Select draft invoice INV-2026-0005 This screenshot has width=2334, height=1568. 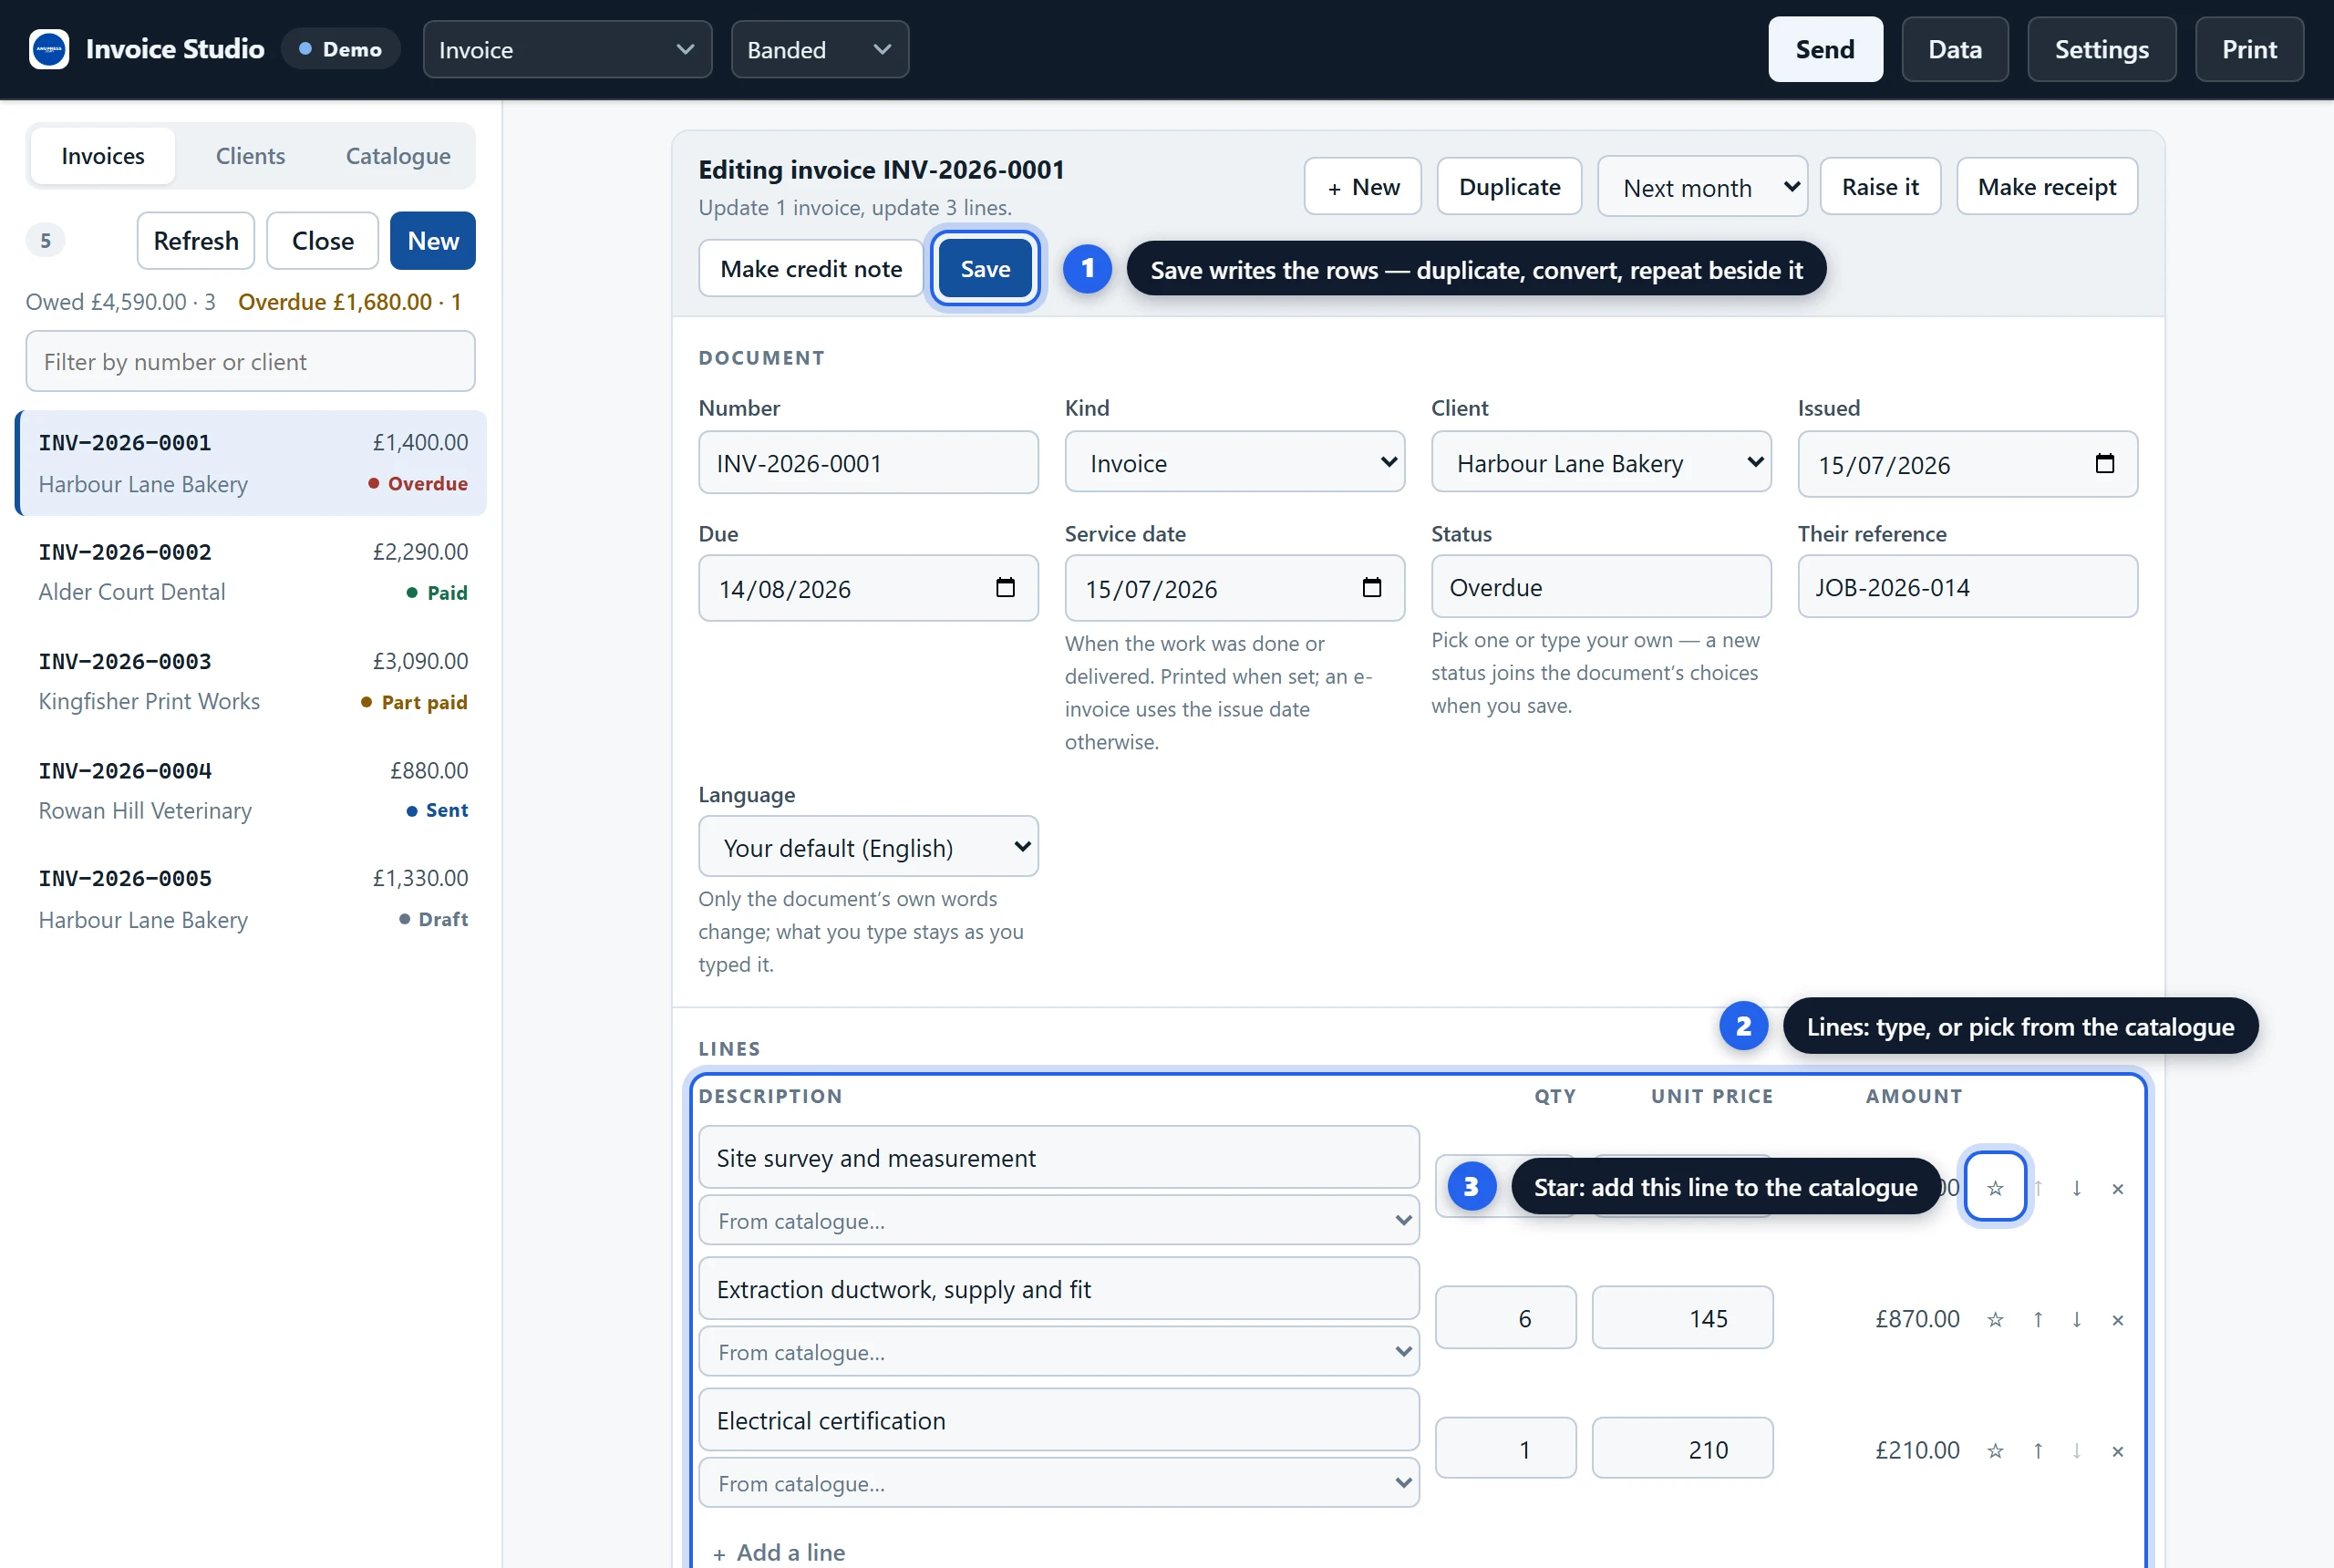coord(252,898)
